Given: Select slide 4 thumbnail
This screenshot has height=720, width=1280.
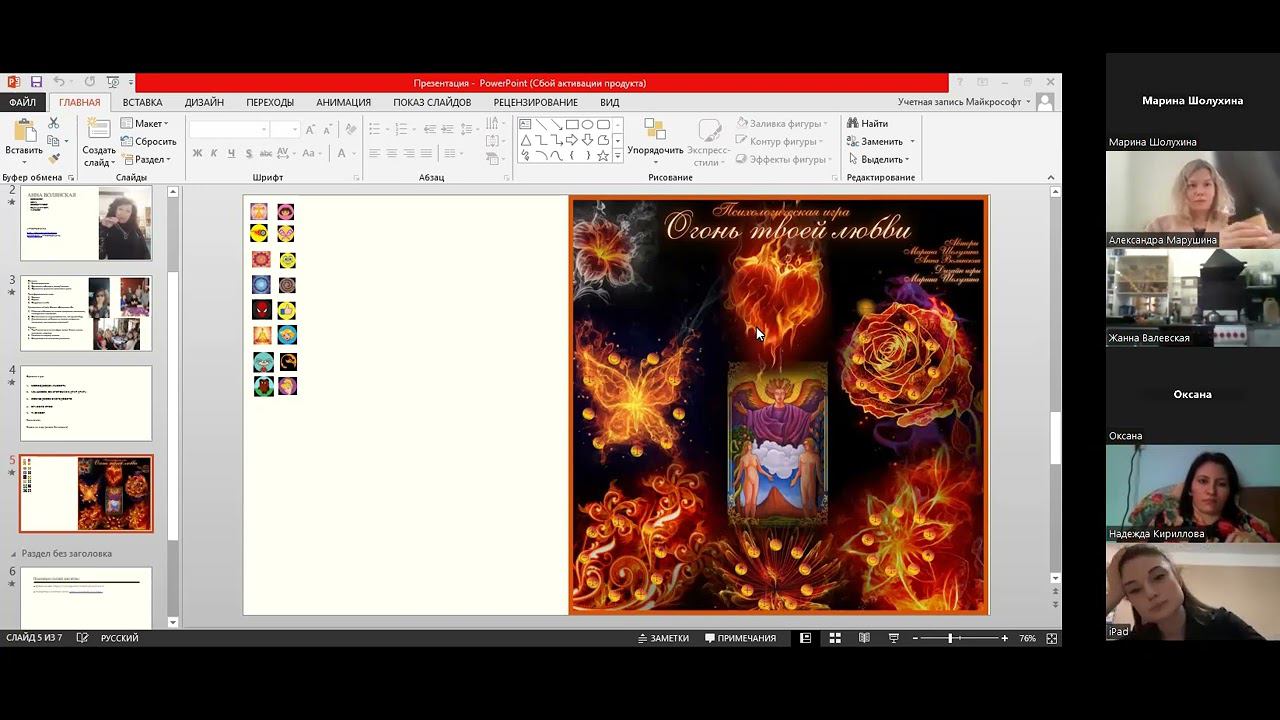Looking at the screenshot, I should pos(86,403).
